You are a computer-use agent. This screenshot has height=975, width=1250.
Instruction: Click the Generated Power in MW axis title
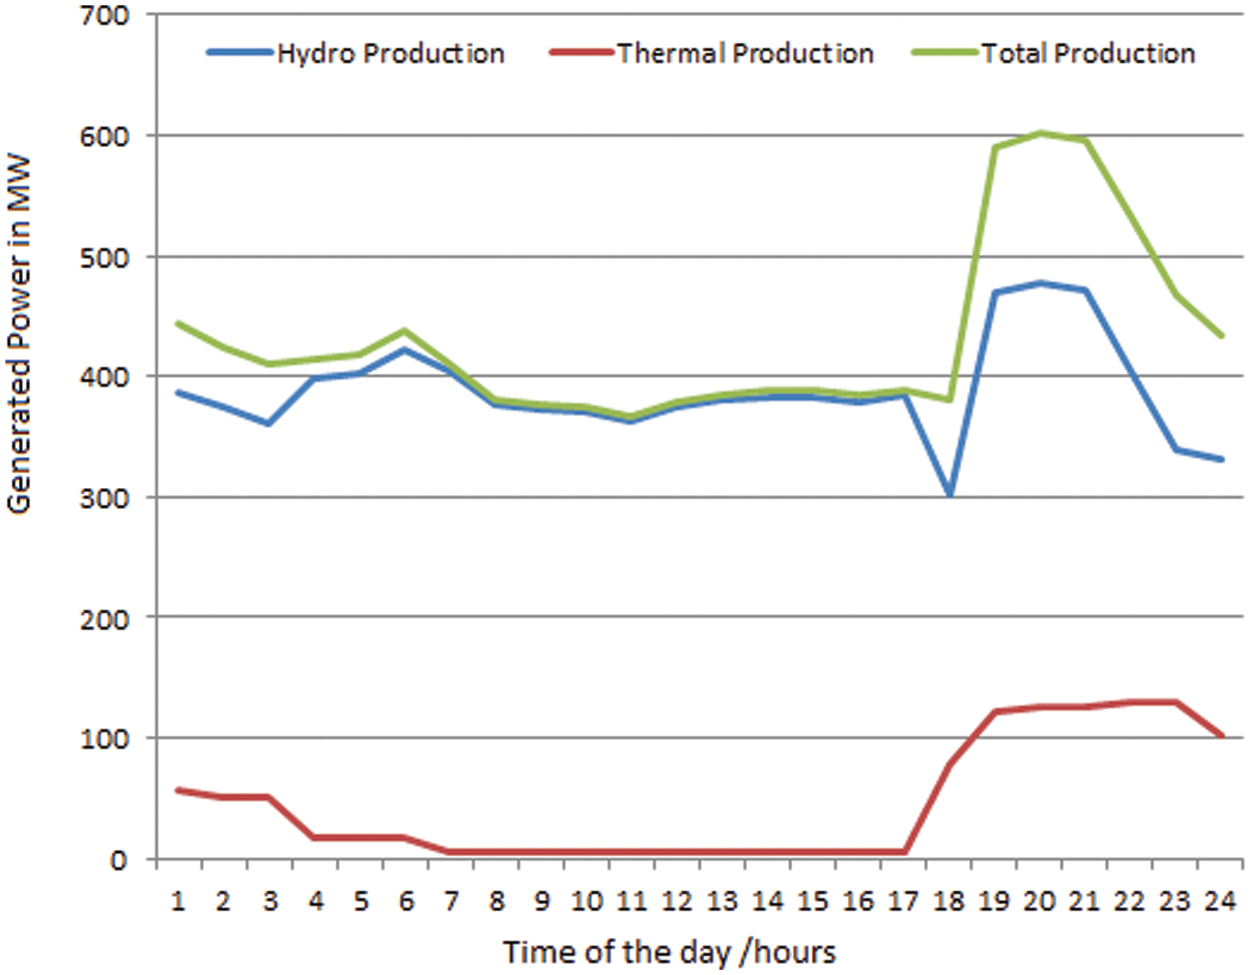[x=20, y=335]
